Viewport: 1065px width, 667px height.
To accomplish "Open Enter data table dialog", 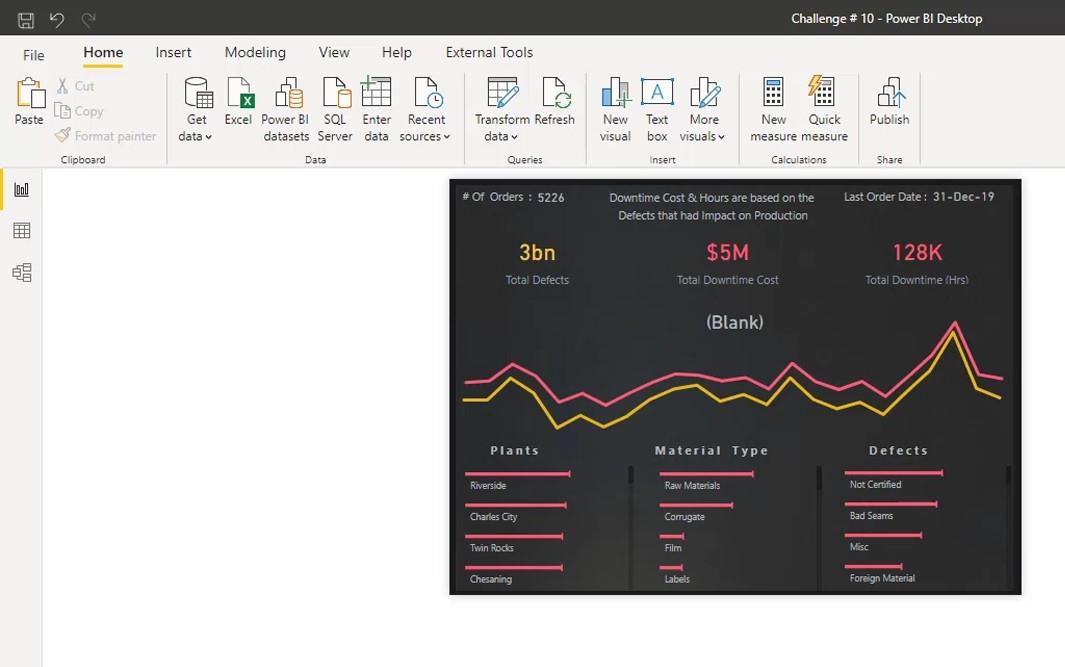I will tap(376, 109).
